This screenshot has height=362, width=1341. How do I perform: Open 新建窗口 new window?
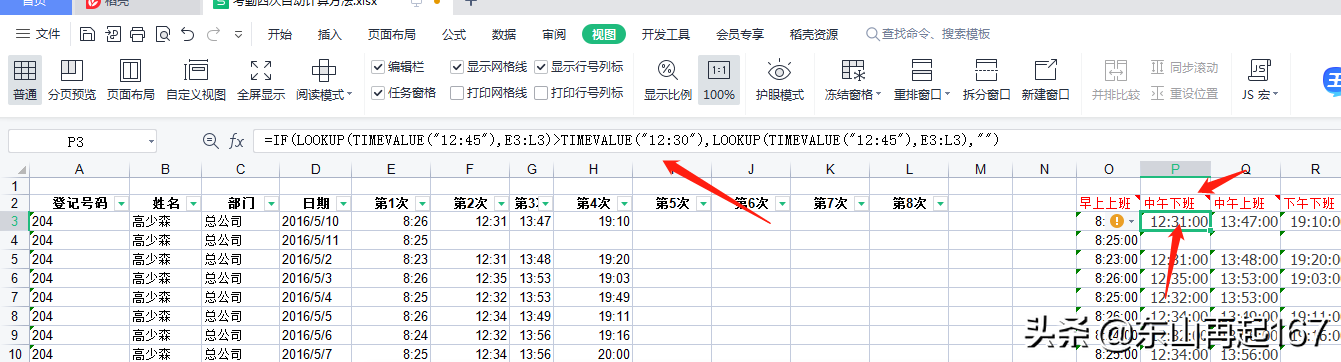[1045, 80]
